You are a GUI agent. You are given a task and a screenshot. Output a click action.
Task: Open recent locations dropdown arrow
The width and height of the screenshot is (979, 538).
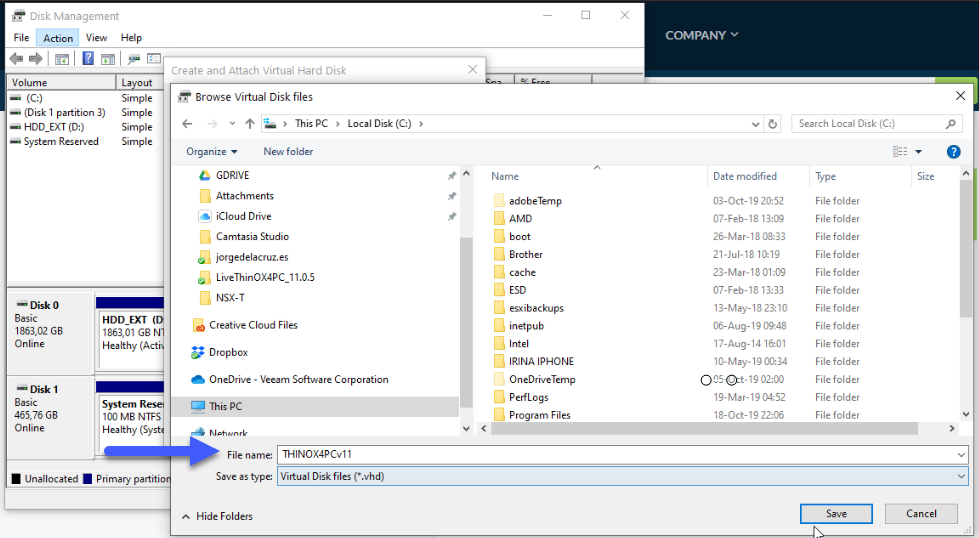pyautogui.click(x=232, y=124)
